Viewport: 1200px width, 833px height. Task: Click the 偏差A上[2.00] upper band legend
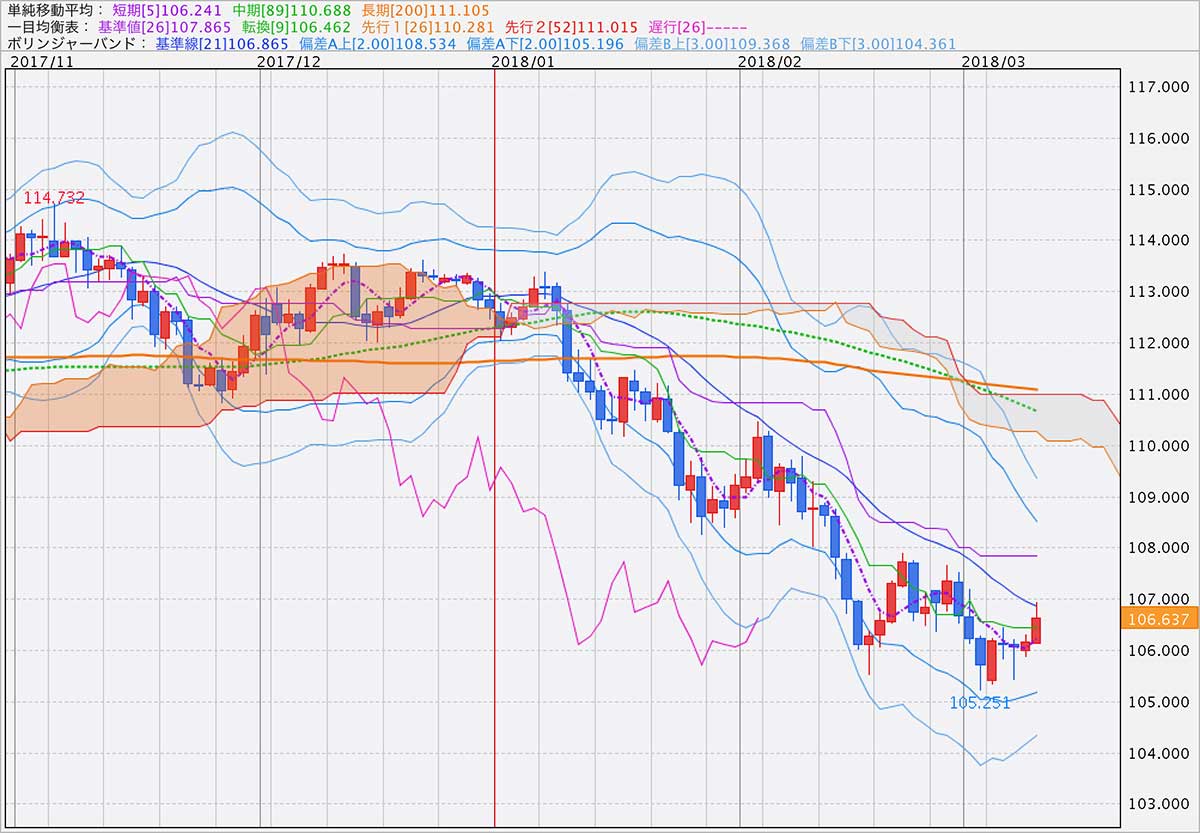(x=379, y=44)
